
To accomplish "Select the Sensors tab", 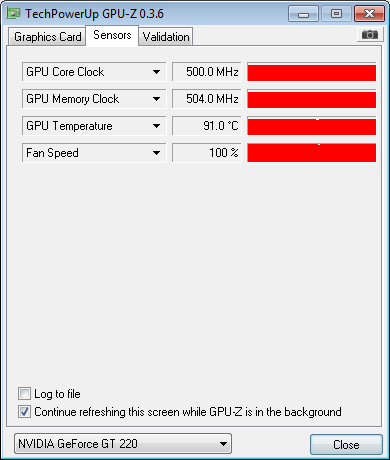I will point(112,35).
